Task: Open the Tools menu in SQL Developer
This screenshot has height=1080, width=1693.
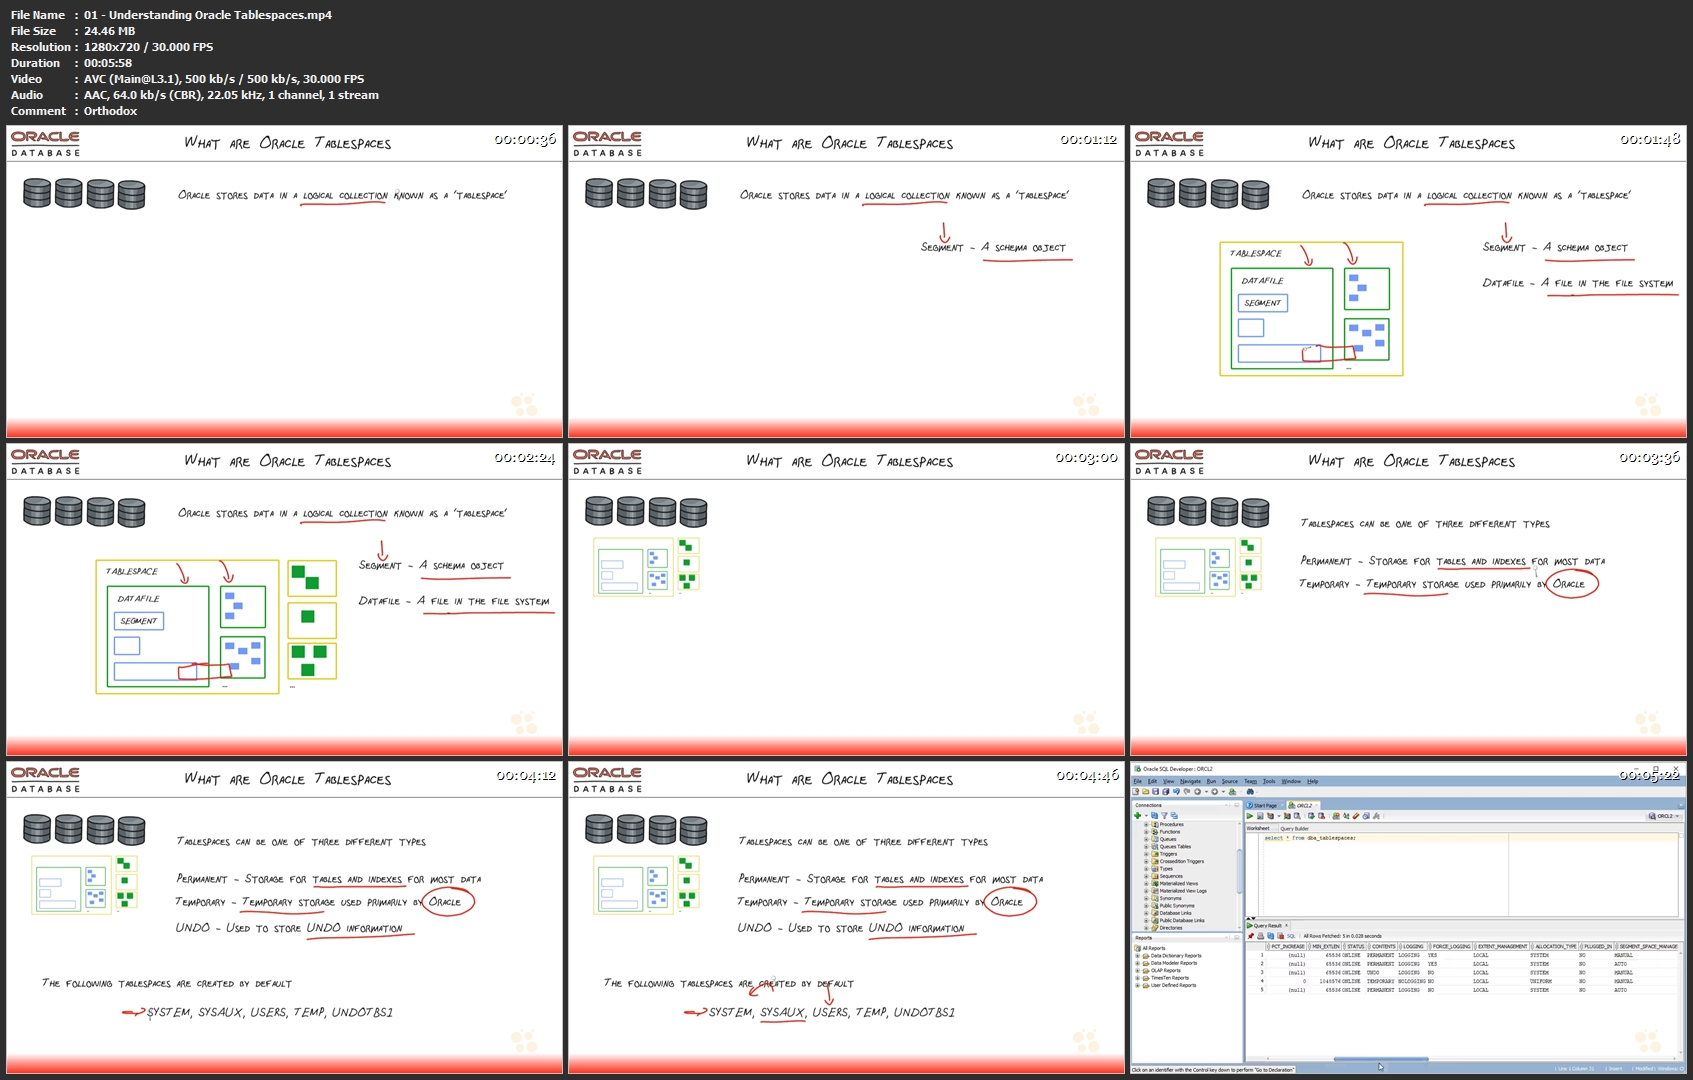Action: coord(1269,781)
